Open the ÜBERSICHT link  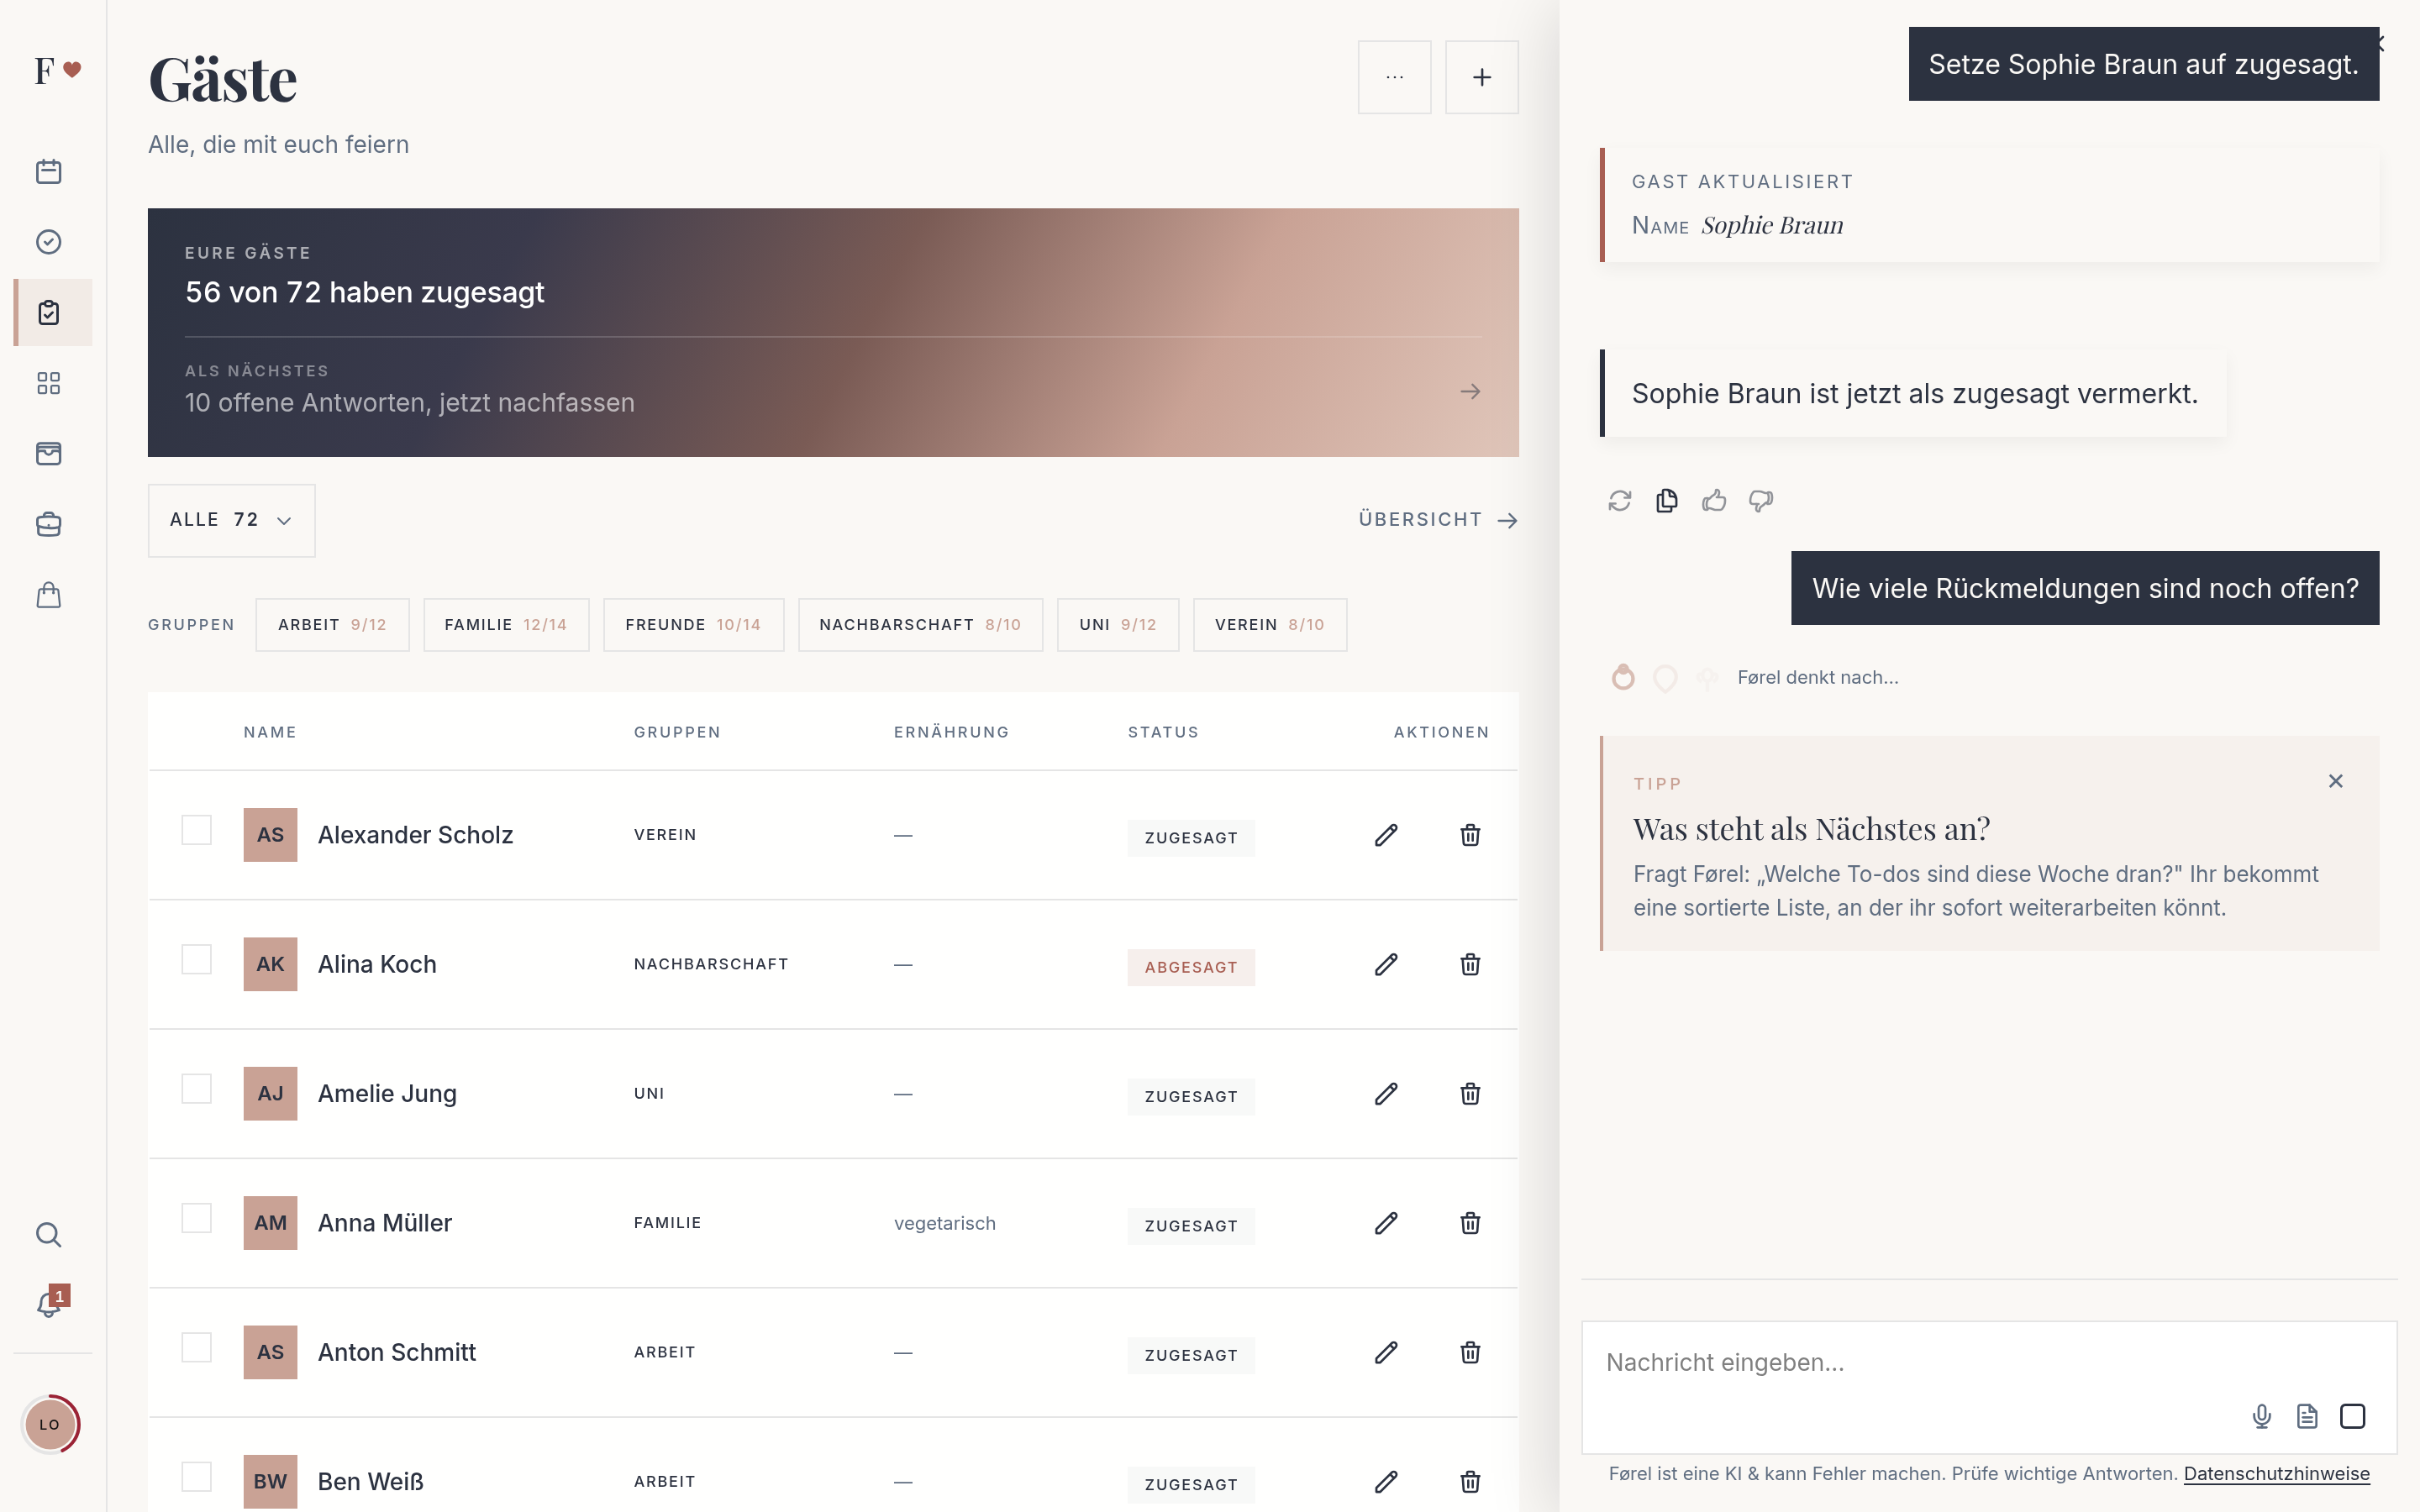click(1438, 520)
